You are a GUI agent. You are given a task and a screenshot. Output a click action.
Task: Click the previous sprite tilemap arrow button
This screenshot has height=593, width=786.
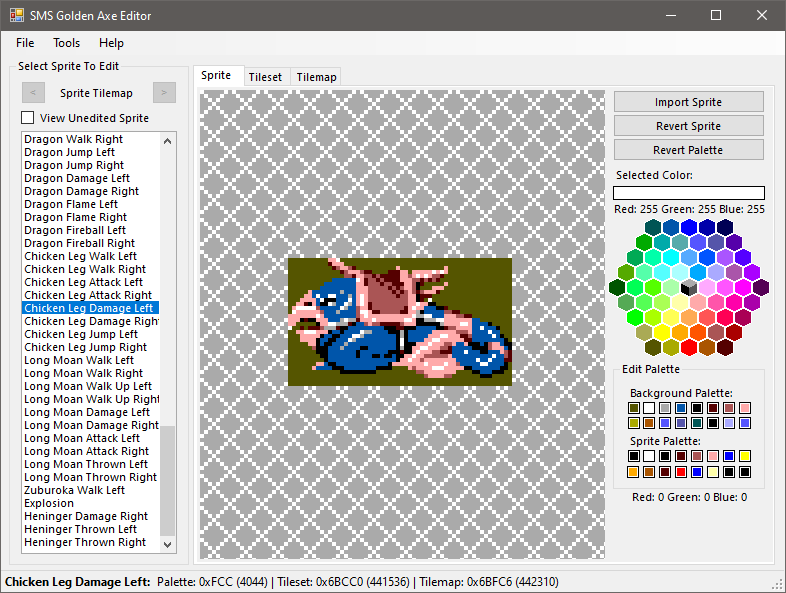coord(33,93)
